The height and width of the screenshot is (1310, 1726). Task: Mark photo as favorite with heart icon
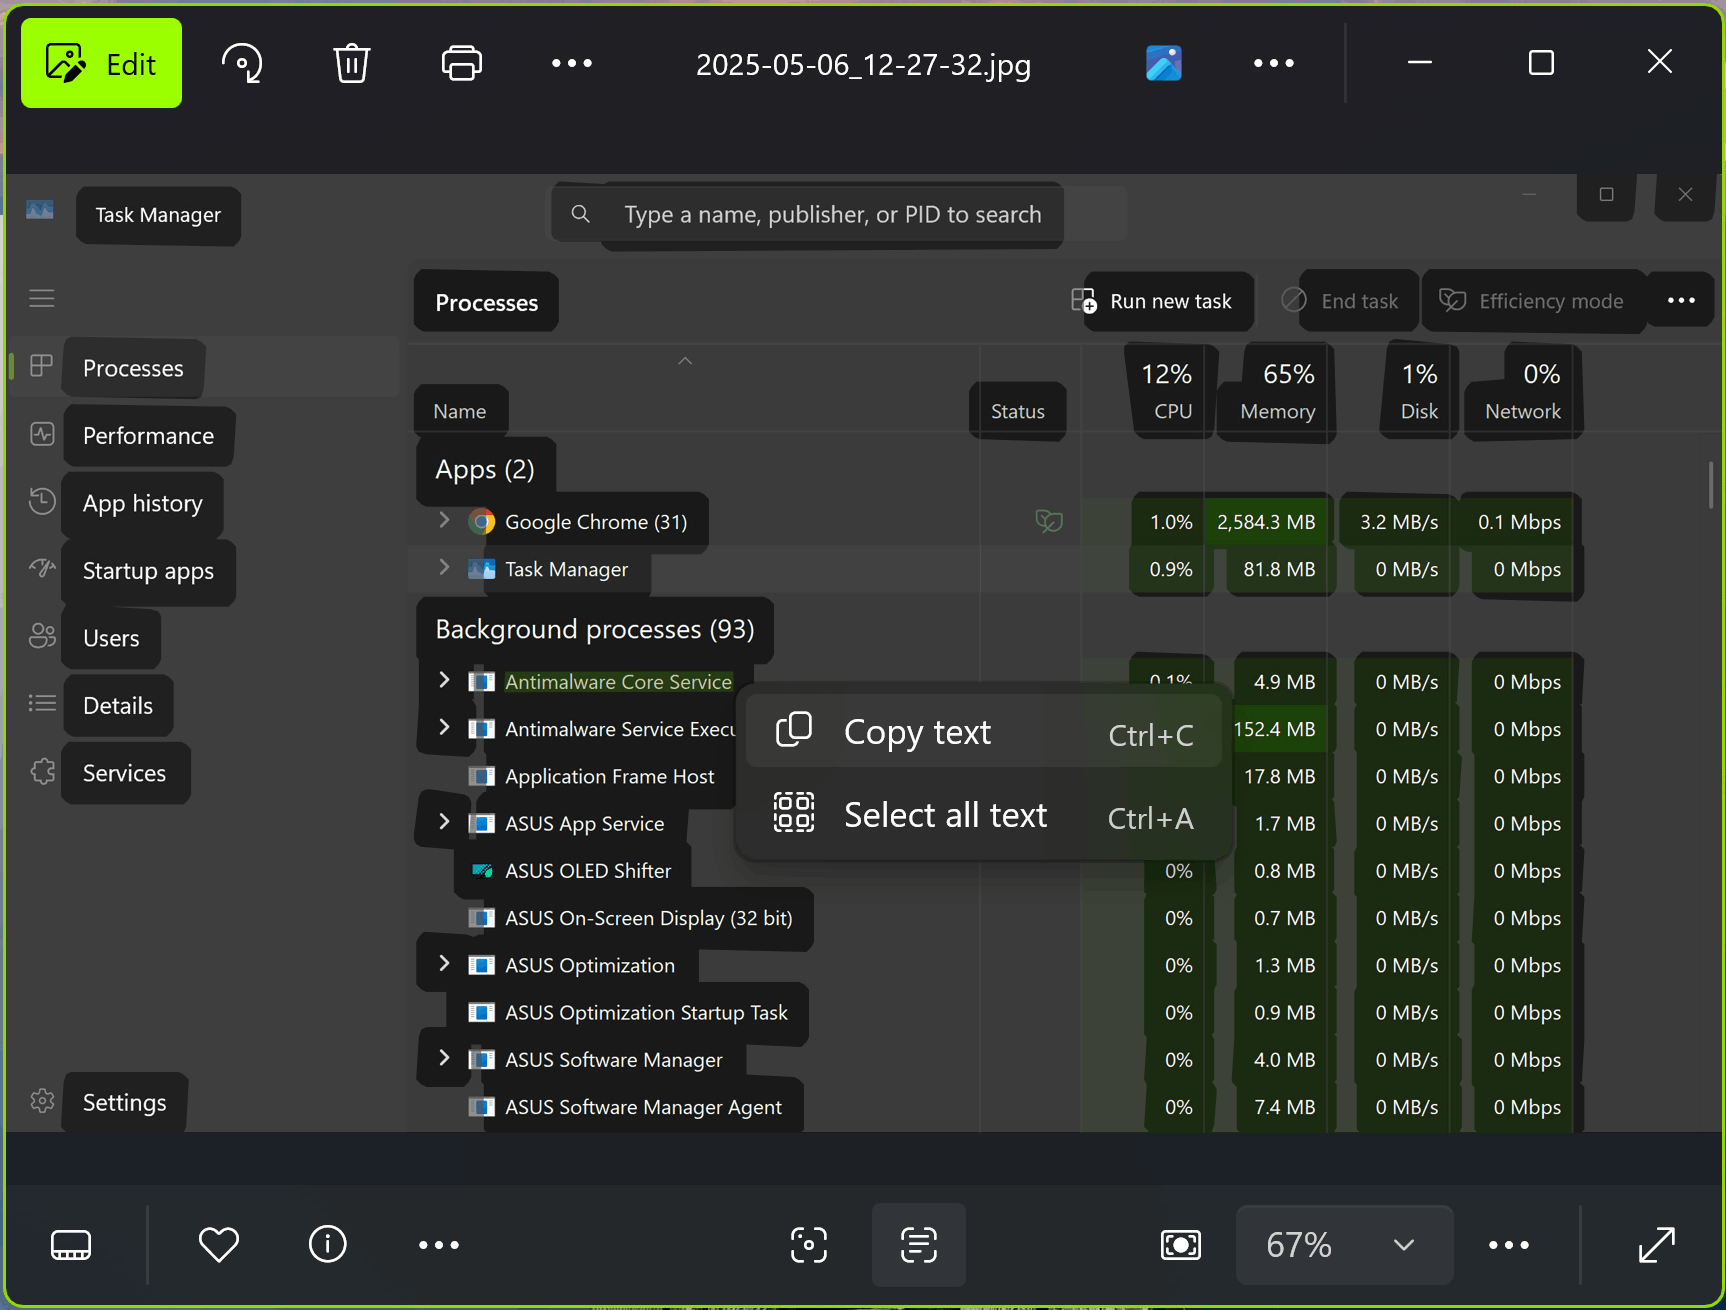coord(219,1245)
